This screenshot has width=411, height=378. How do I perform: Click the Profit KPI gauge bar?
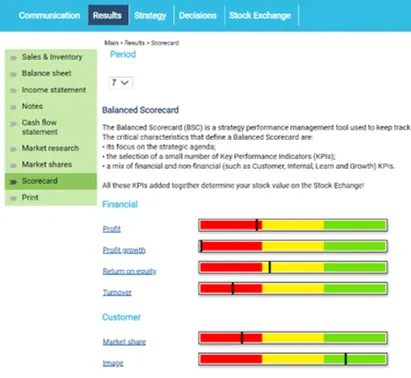tap(293, 225)
